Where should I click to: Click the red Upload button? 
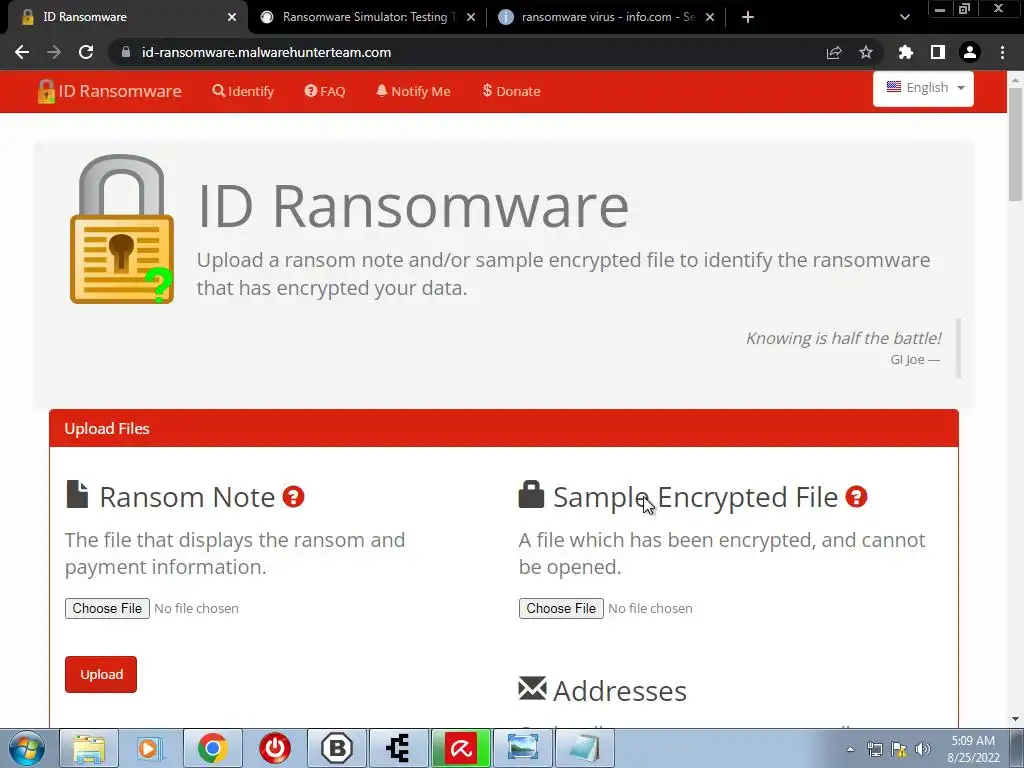coord(101,675)
